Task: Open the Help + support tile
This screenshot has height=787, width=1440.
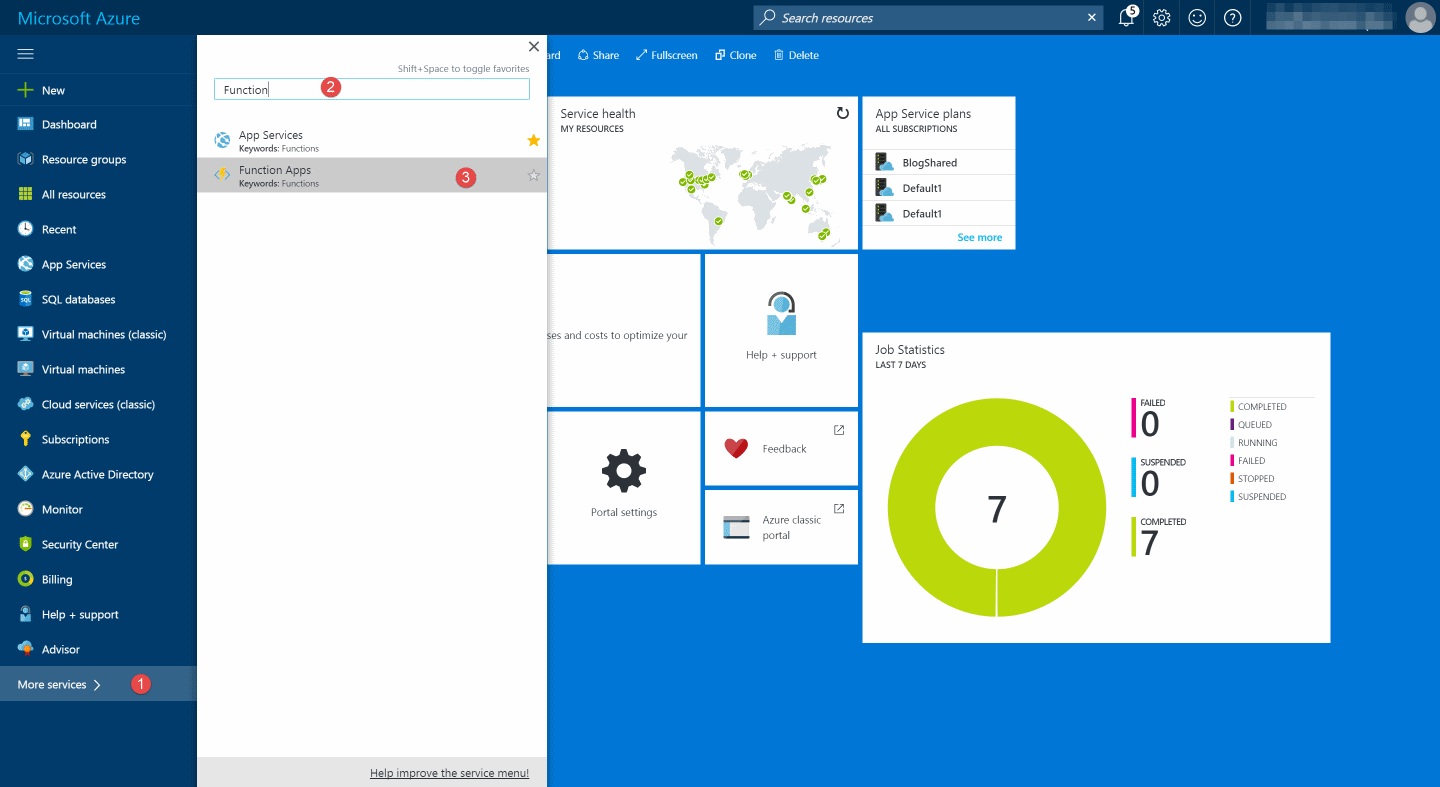Action: (781, 330)
